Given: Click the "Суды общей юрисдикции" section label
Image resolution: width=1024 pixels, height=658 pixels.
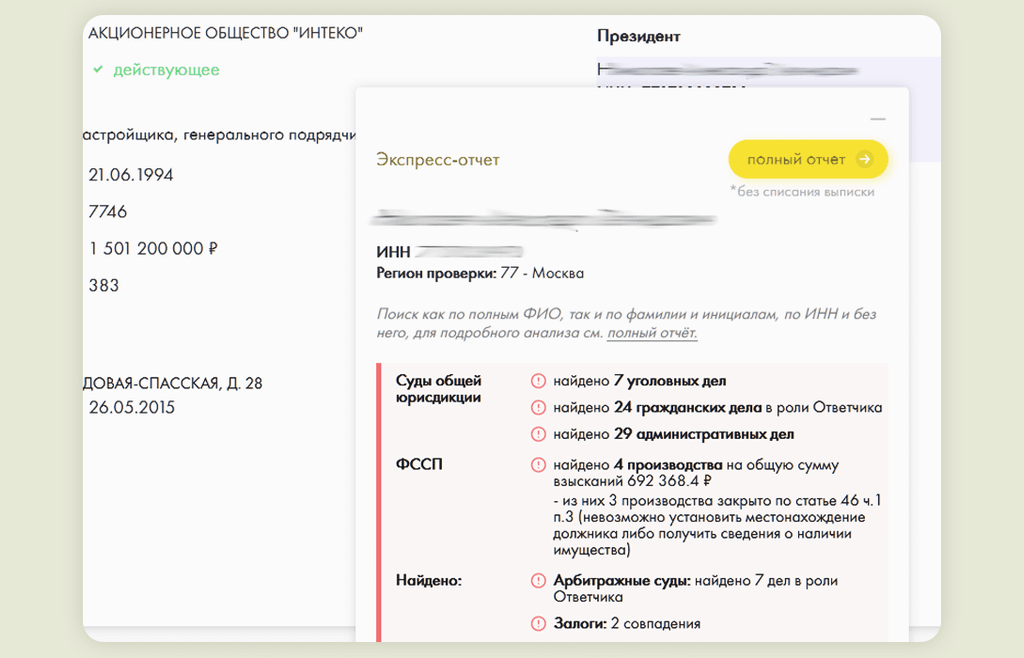Looking at the screenshot, I should tap(438, 389).
